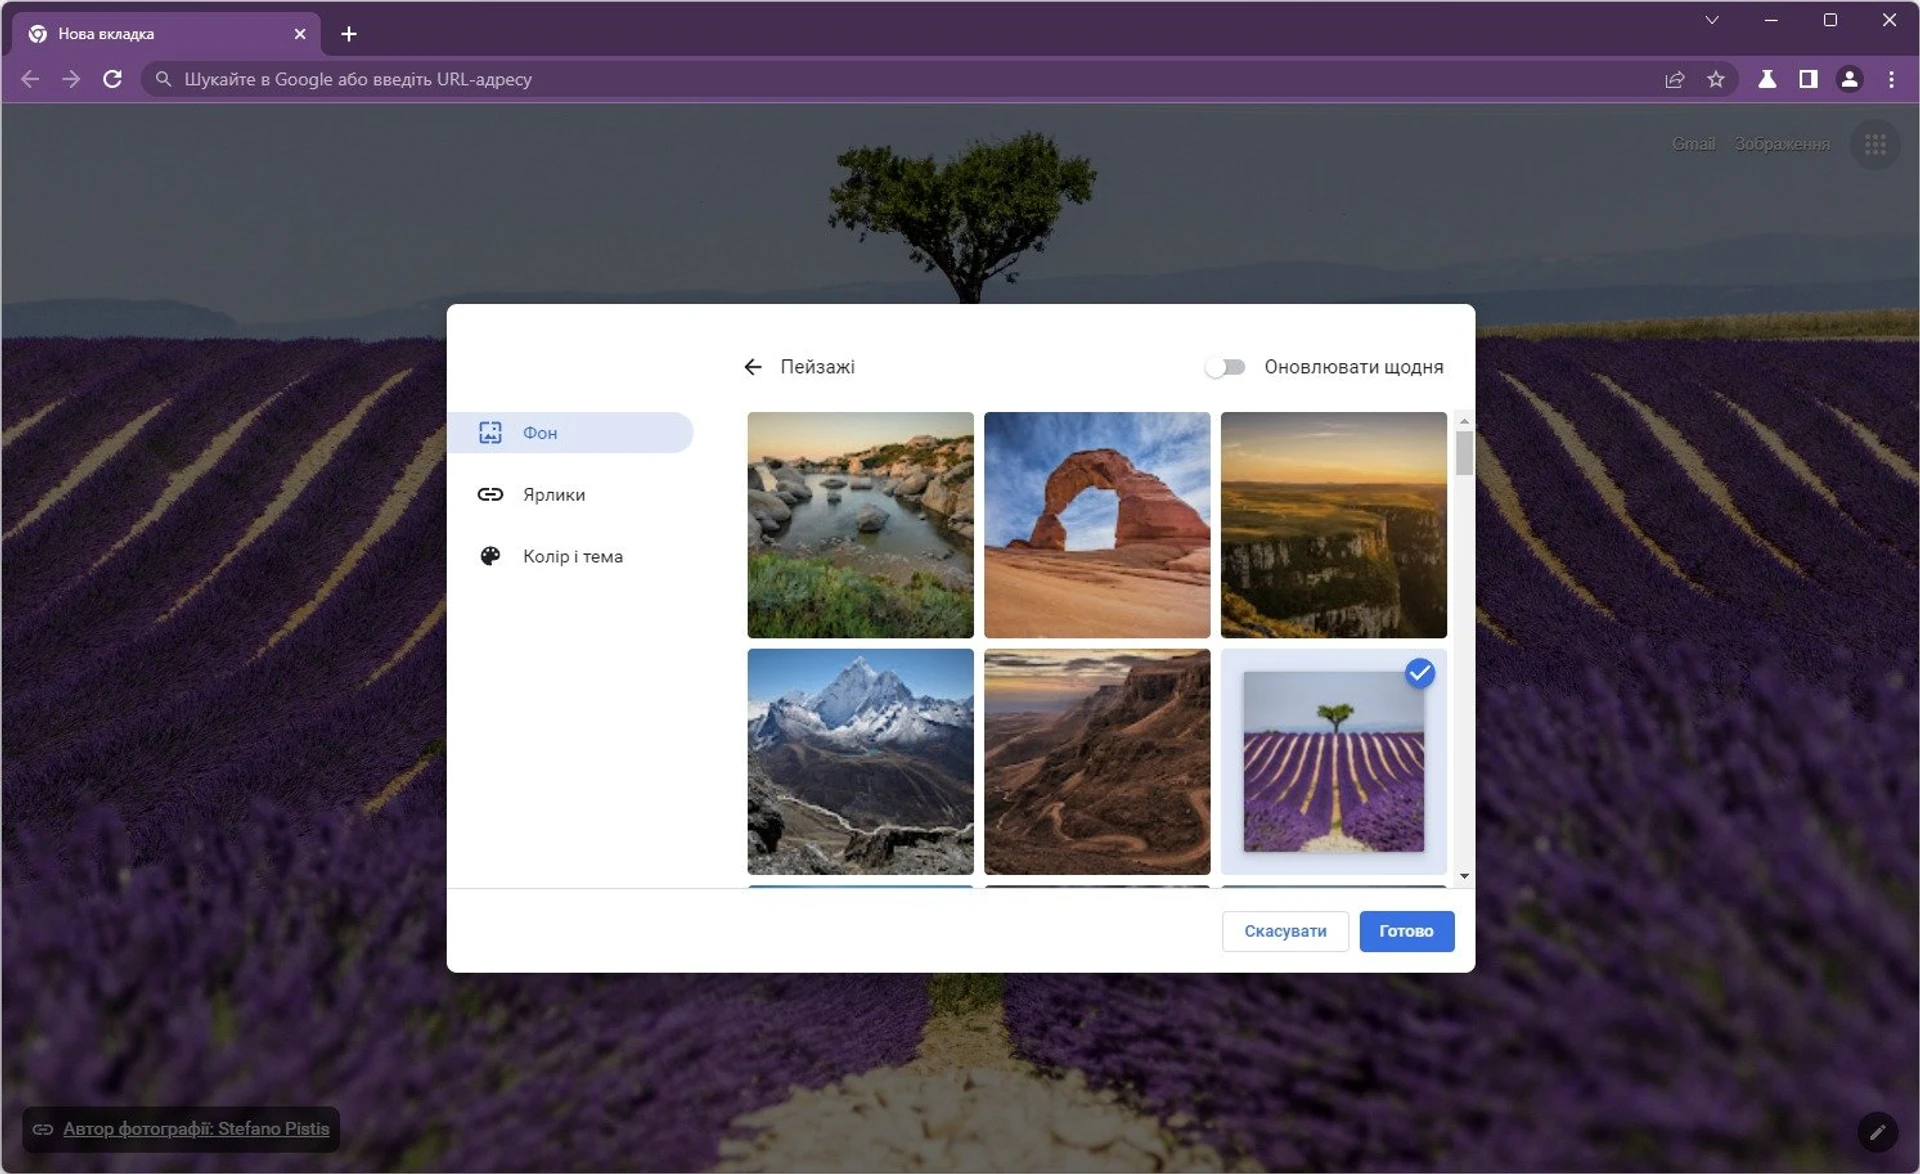This screenshot has width=1920, height=1174.
Task: Confirm selection with Готово button
Action: pos(1406,931)
